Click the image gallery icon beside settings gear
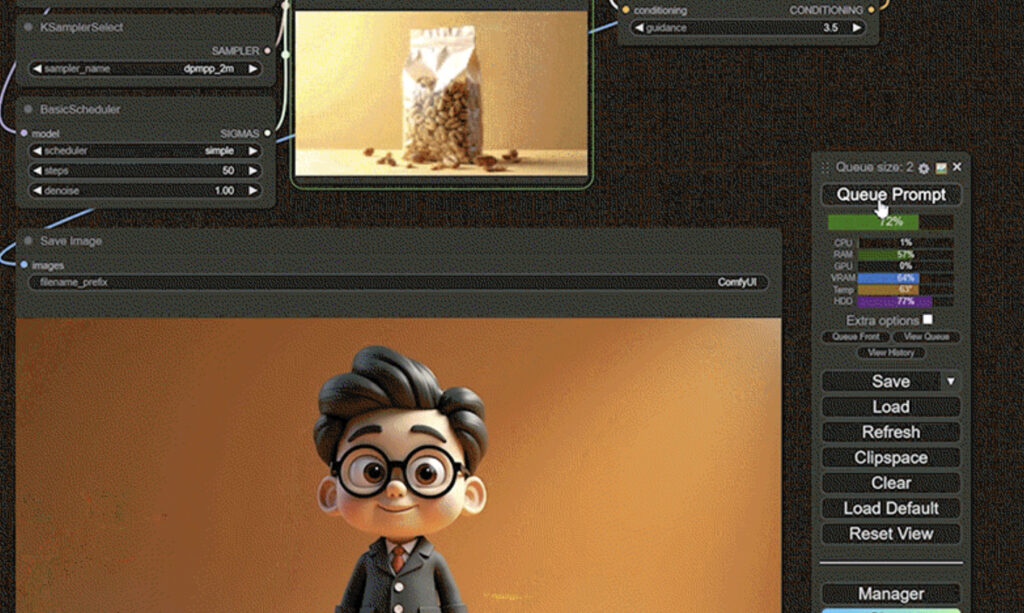Screen dimensions: 1024x613 coord(941,168)
